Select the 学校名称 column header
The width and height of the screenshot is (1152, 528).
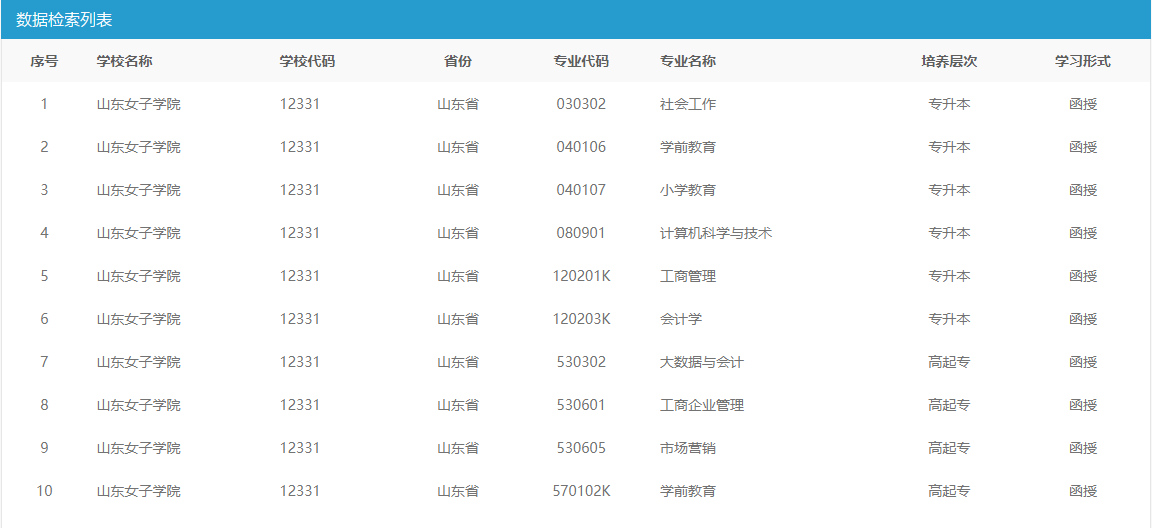coord(124,61)
